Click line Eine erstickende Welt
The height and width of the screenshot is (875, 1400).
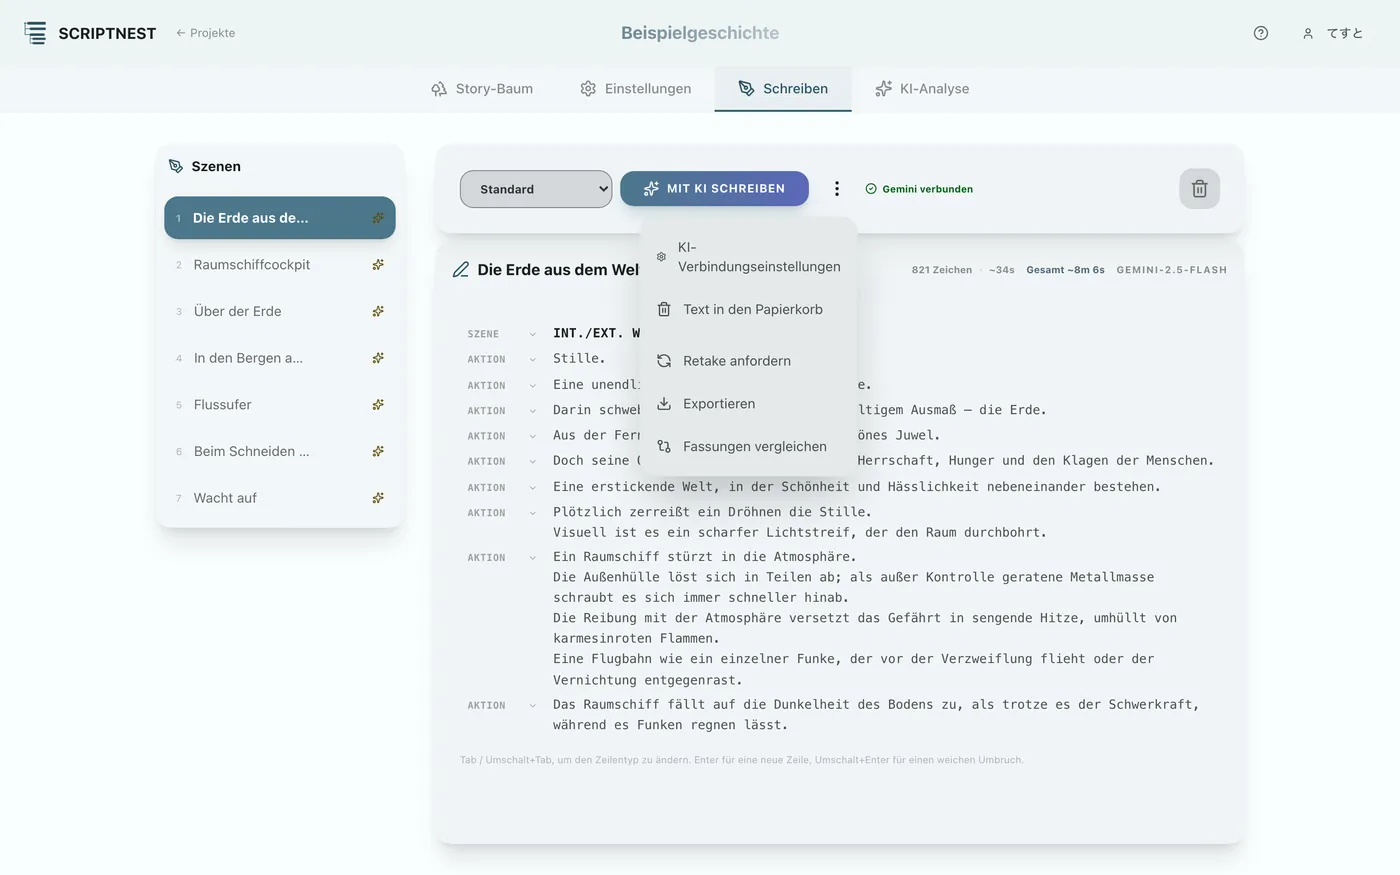tap(857, 487)
